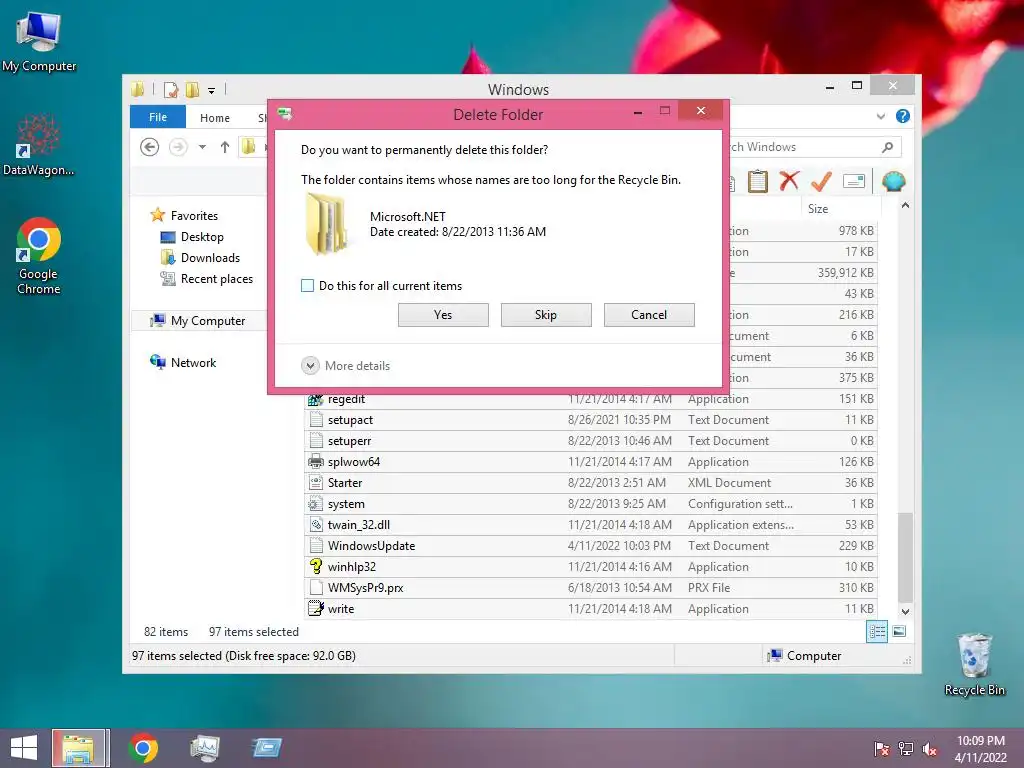Click Yes to delete folder
The height and width of the screenshot is (768, 1024).
[443, 315]
